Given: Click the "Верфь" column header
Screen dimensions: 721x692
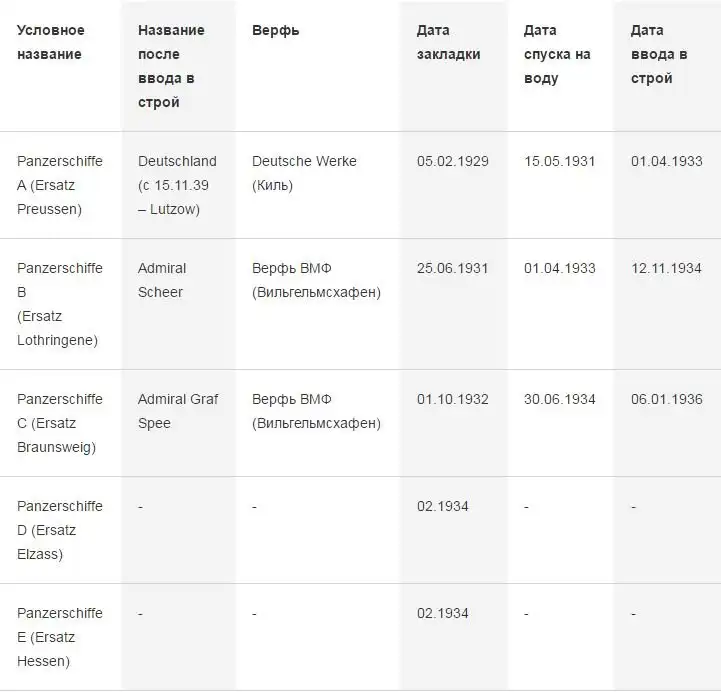Looking at the screenshot, I should (276, 30).
